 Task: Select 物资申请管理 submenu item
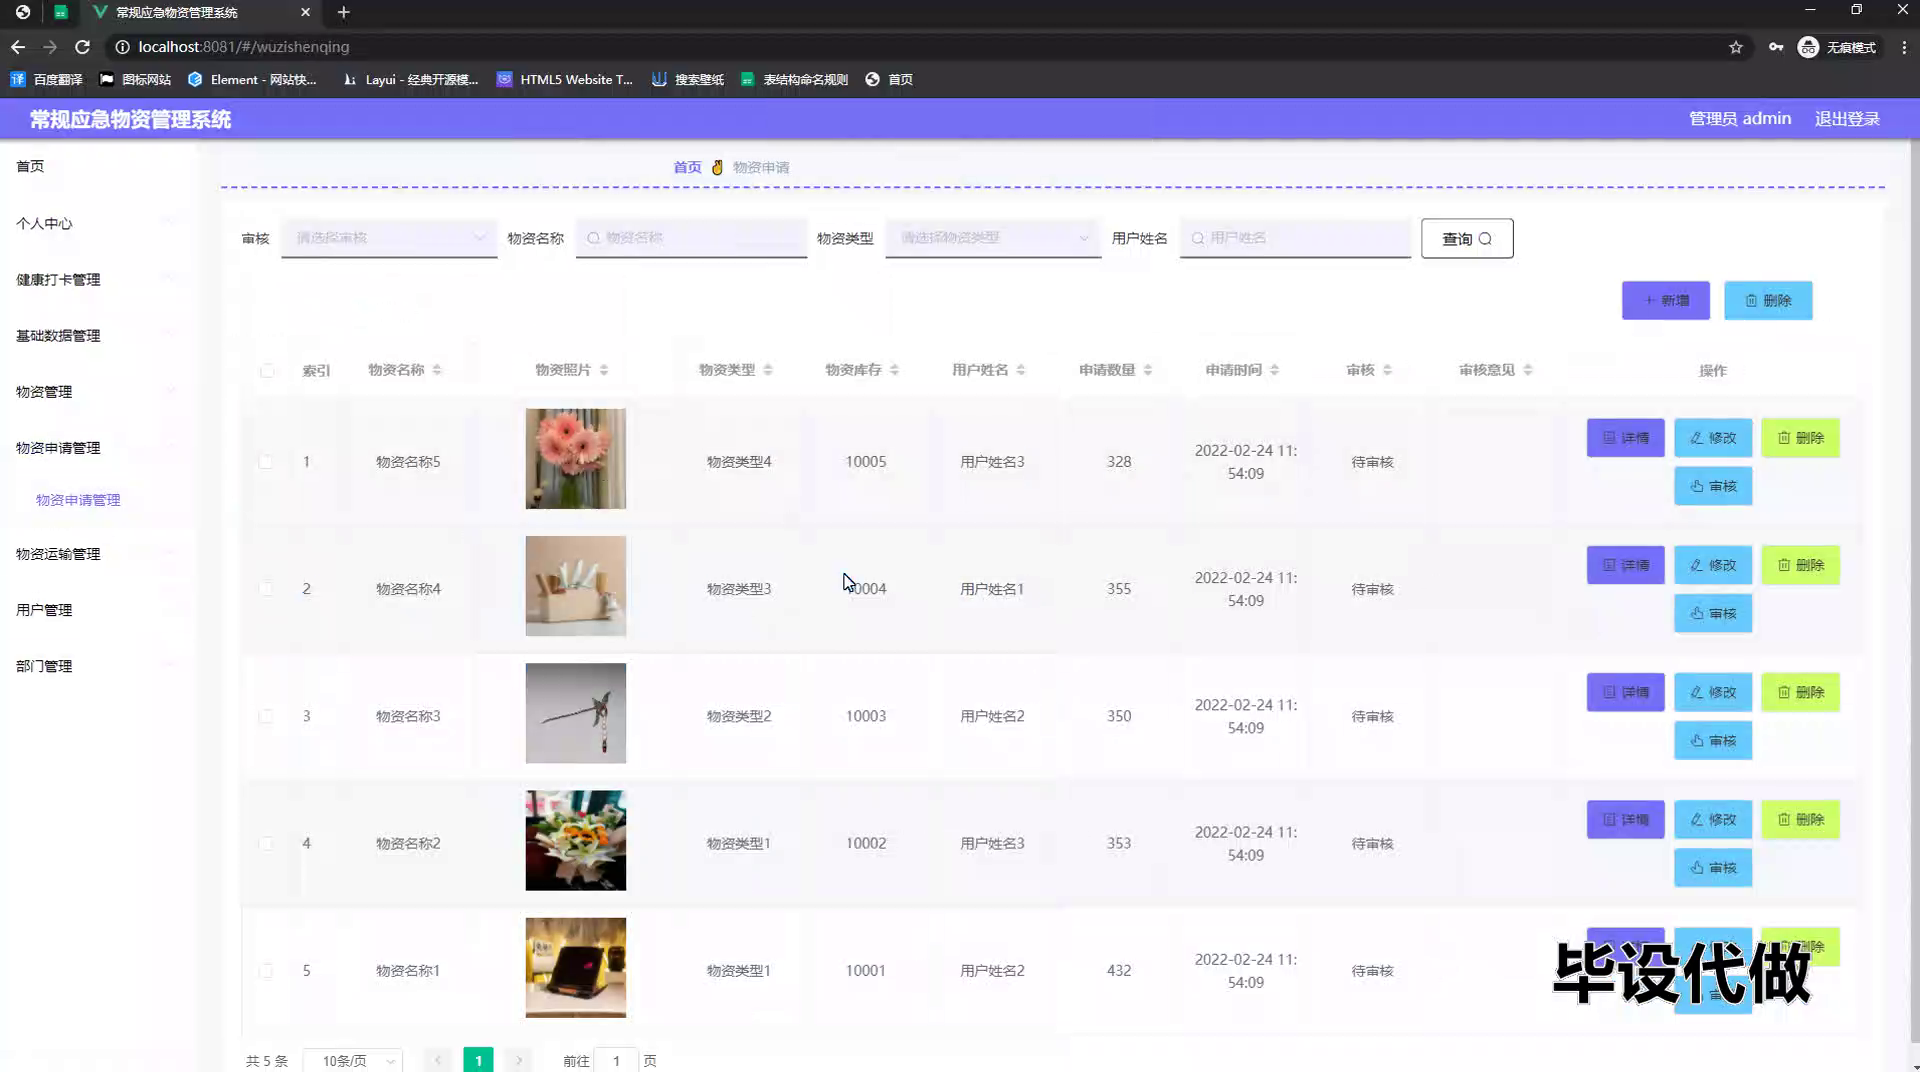pos(78,500)
